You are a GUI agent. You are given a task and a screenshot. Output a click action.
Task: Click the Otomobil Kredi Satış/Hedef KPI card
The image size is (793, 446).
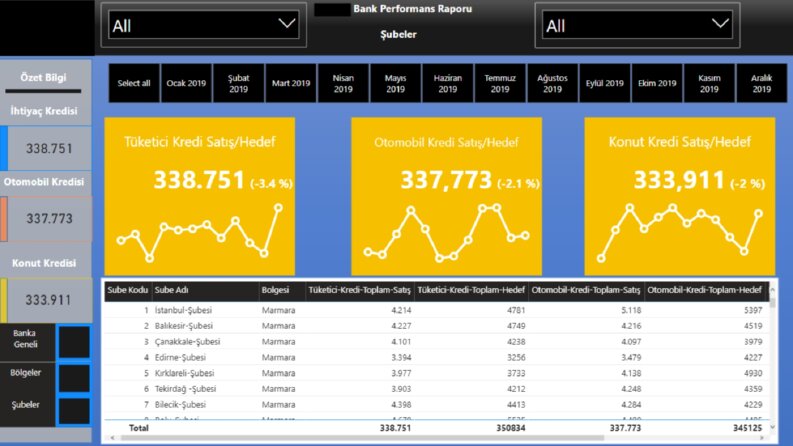coord(447,197)
